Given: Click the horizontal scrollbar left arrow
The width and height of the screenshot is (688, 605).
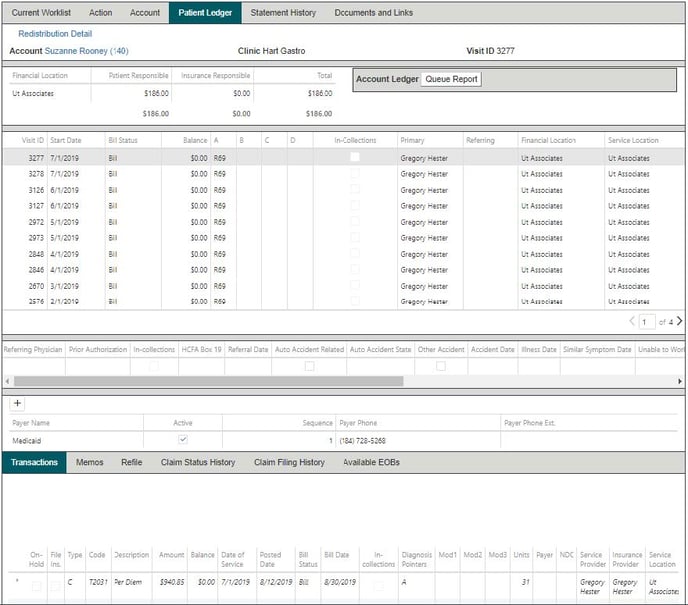Looking at the screenshot, I should (x=6, y=381).
